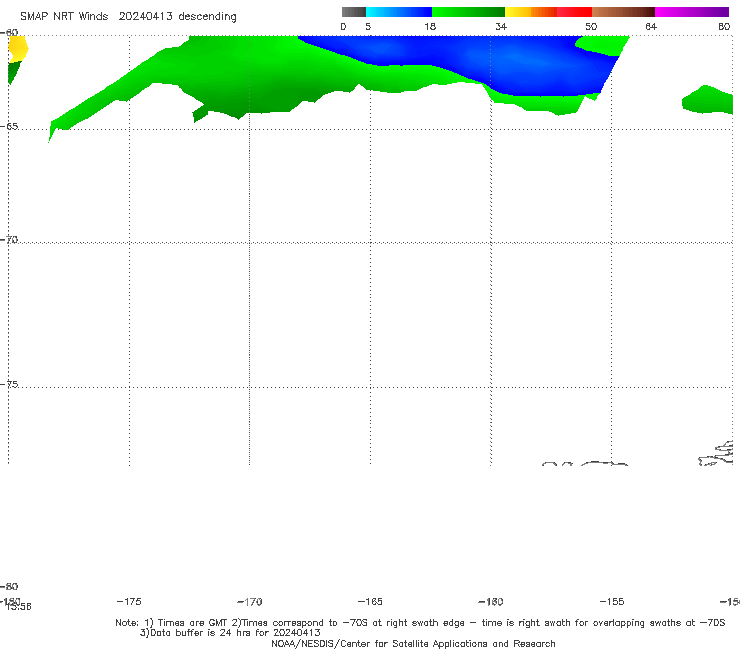Click the magenta segment of the colorbar
The height and width of the screenshot is (650, 740).
point(692,12)
